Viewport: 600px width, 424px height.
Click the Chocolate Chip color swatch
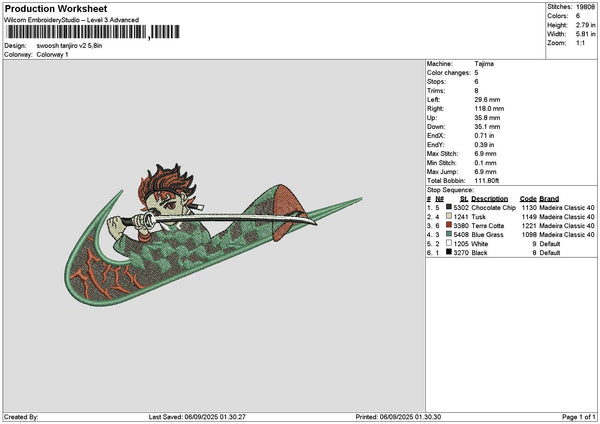(449, 207)
